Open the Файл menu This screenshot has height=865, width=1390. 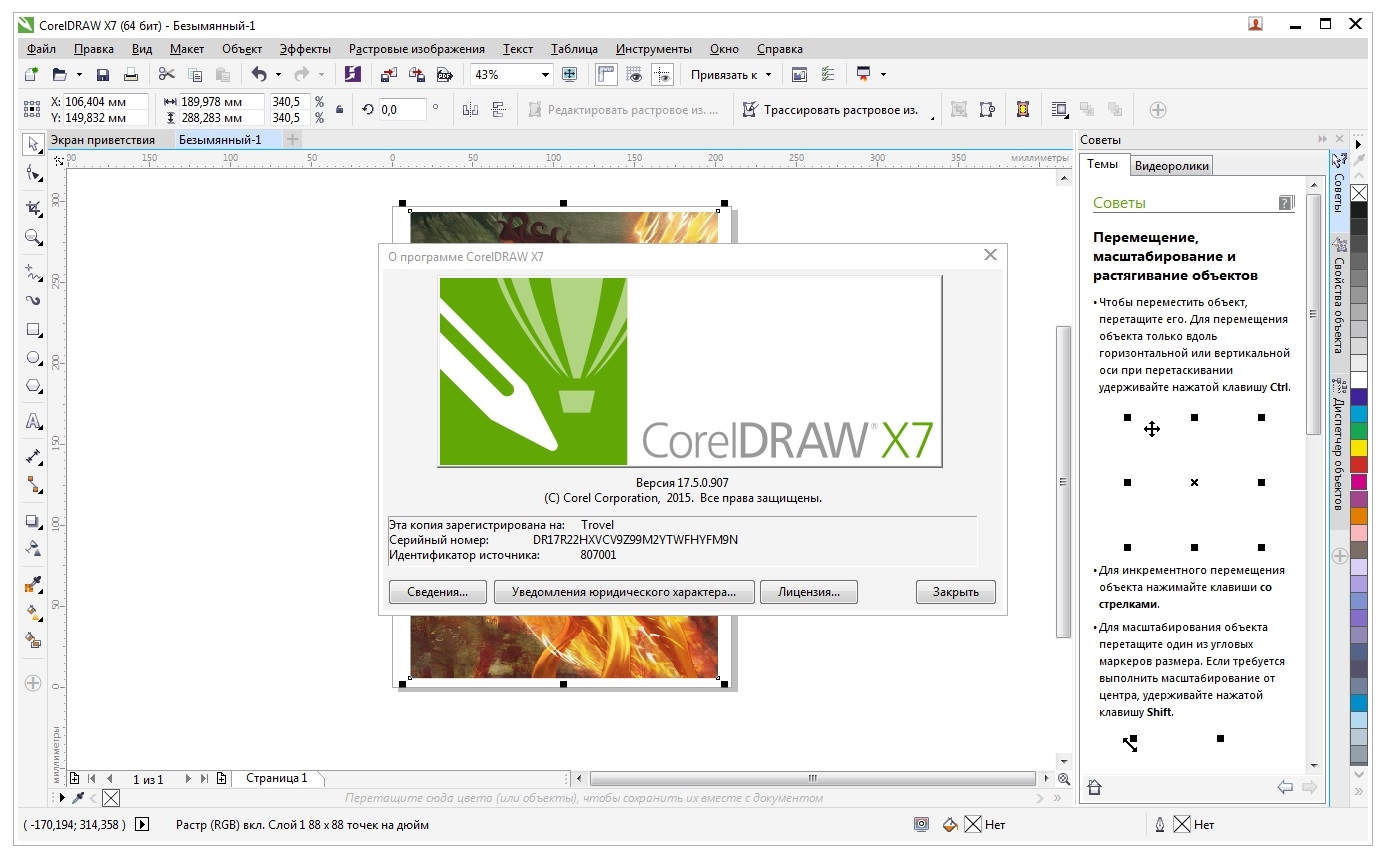pos(42,48)
